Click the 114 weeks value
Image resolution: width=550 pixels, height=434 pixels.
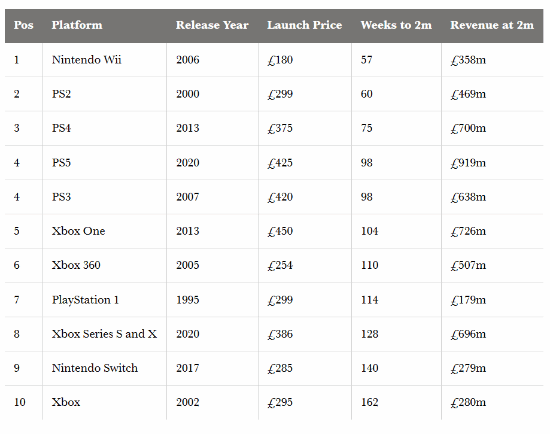coord(370,300)
